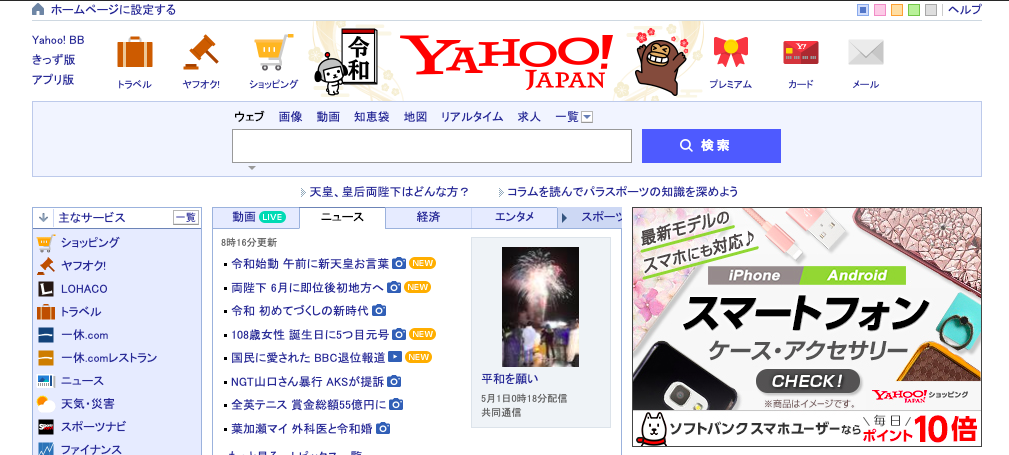
Task: Switch to the エンタメ tab
Action: point(514,218)
